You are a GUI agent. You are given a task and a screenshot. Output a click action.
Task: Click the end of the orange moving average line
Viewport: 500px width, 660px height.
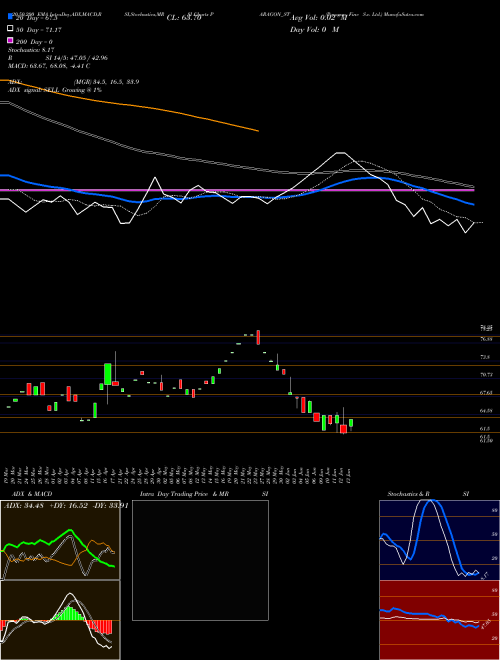258,131
